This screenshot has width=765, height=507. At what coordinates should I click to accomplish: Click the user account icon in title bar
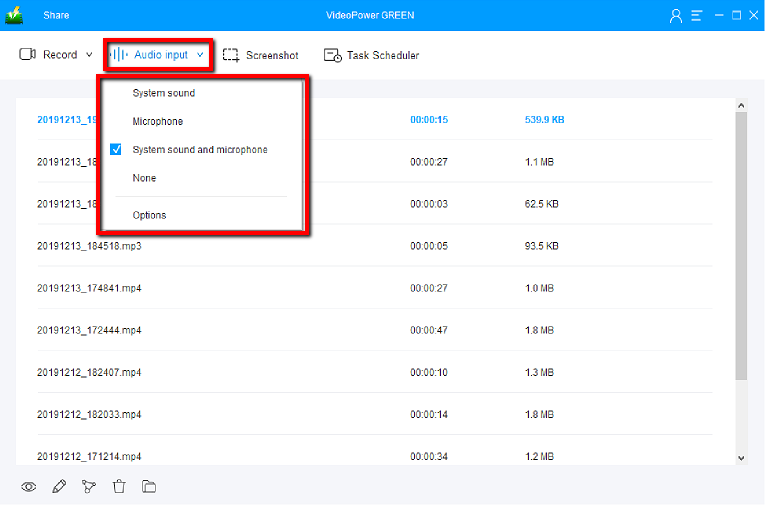(x=677, y=15)
